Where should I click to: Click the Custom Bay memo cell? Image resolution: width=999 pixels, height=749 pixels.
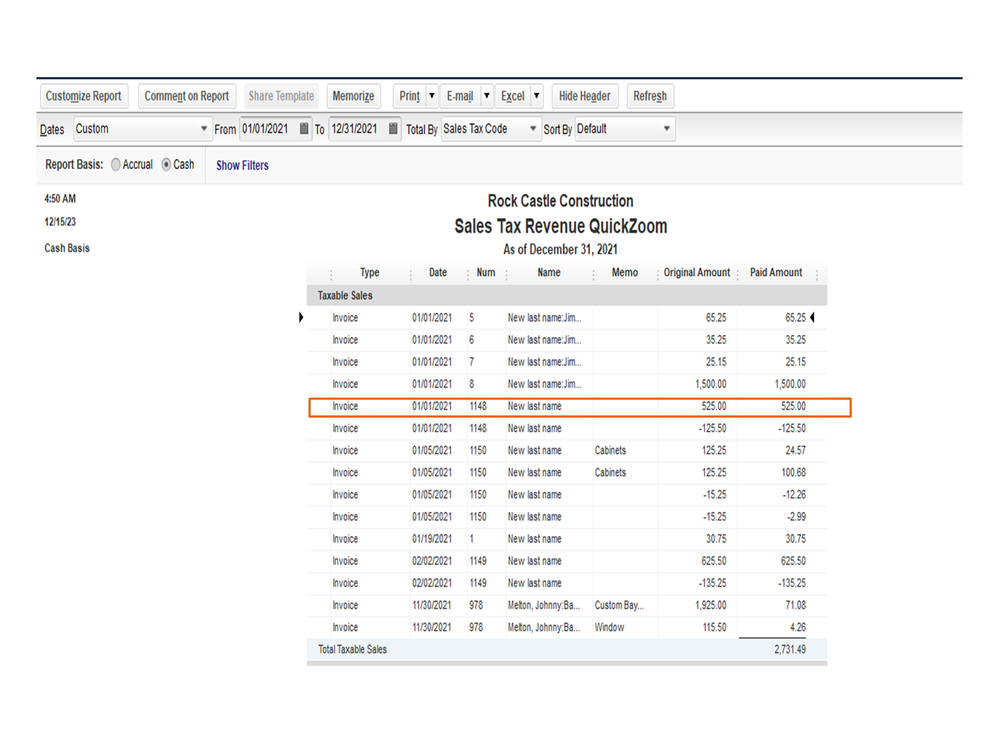[x=619, y=605]
